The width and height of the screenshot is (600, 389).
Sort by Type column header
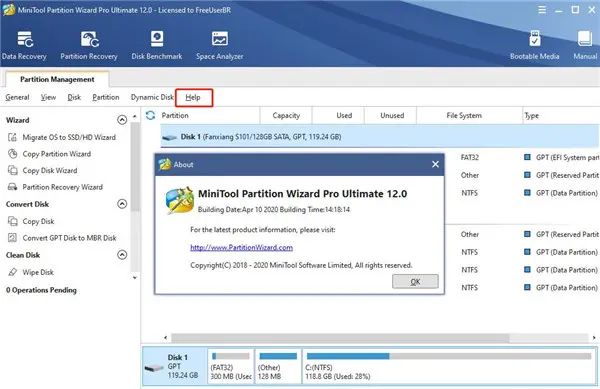point(561,115)
